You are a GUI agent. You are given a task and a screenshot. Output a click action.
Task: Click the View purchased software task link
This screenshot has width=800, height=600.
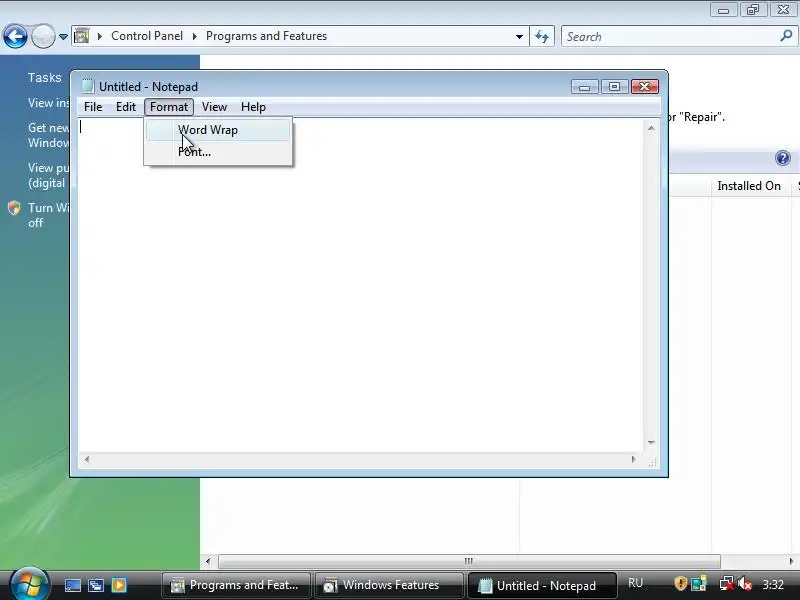[48, 176]
